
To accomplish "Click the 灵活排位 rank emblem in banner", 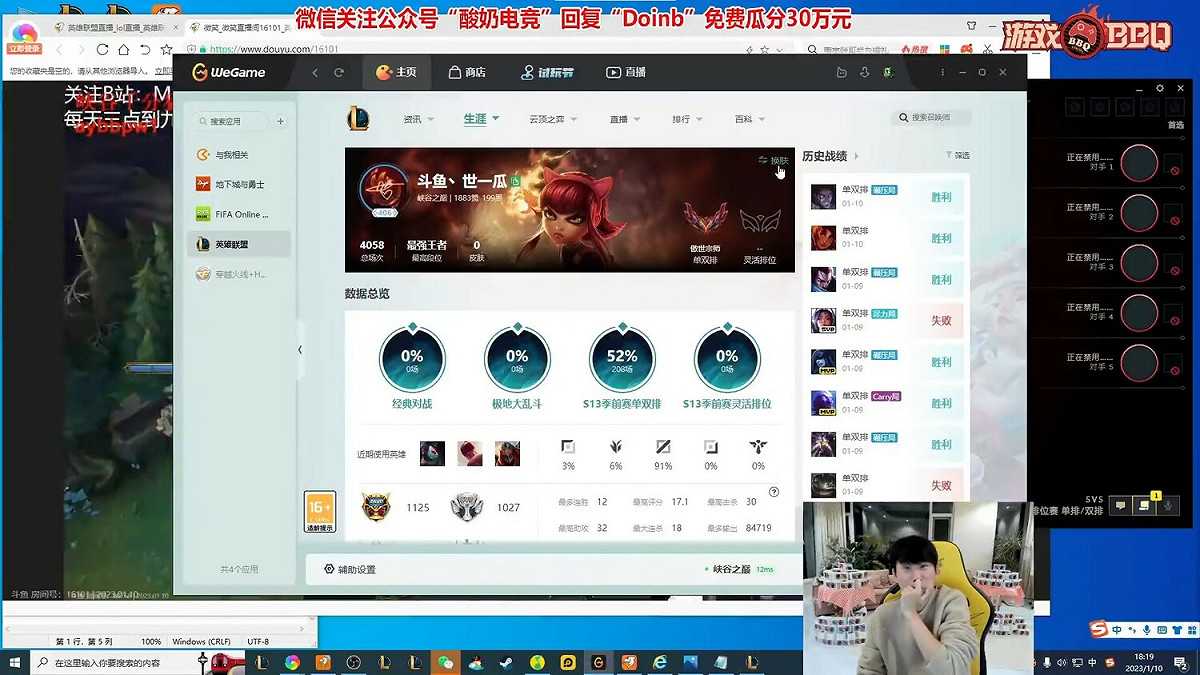I will [x=760, y=221].
